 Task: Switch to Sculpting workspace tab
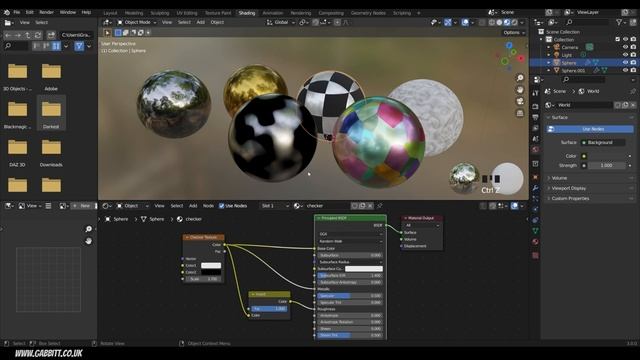click(x=160, y=13)
